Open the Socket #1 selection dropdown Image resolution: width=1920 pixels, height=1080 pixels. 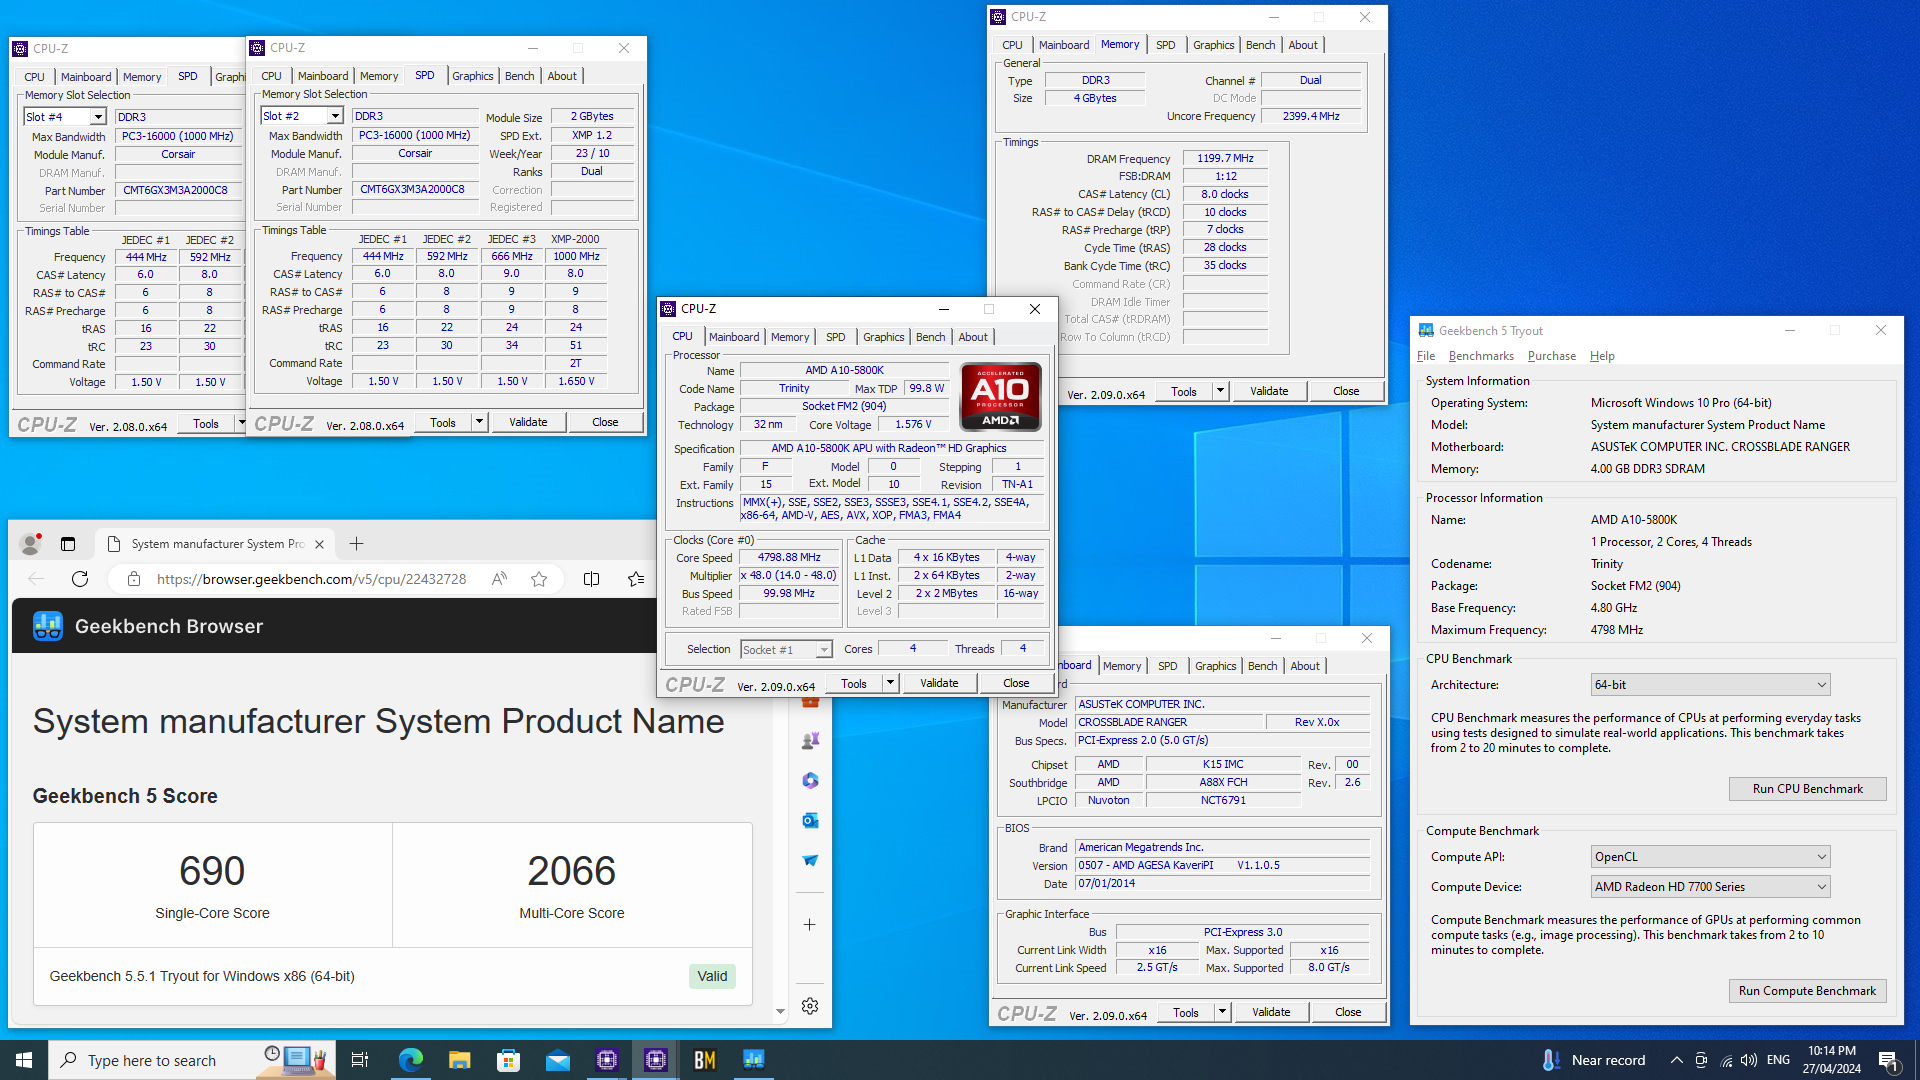pos(786,649)
